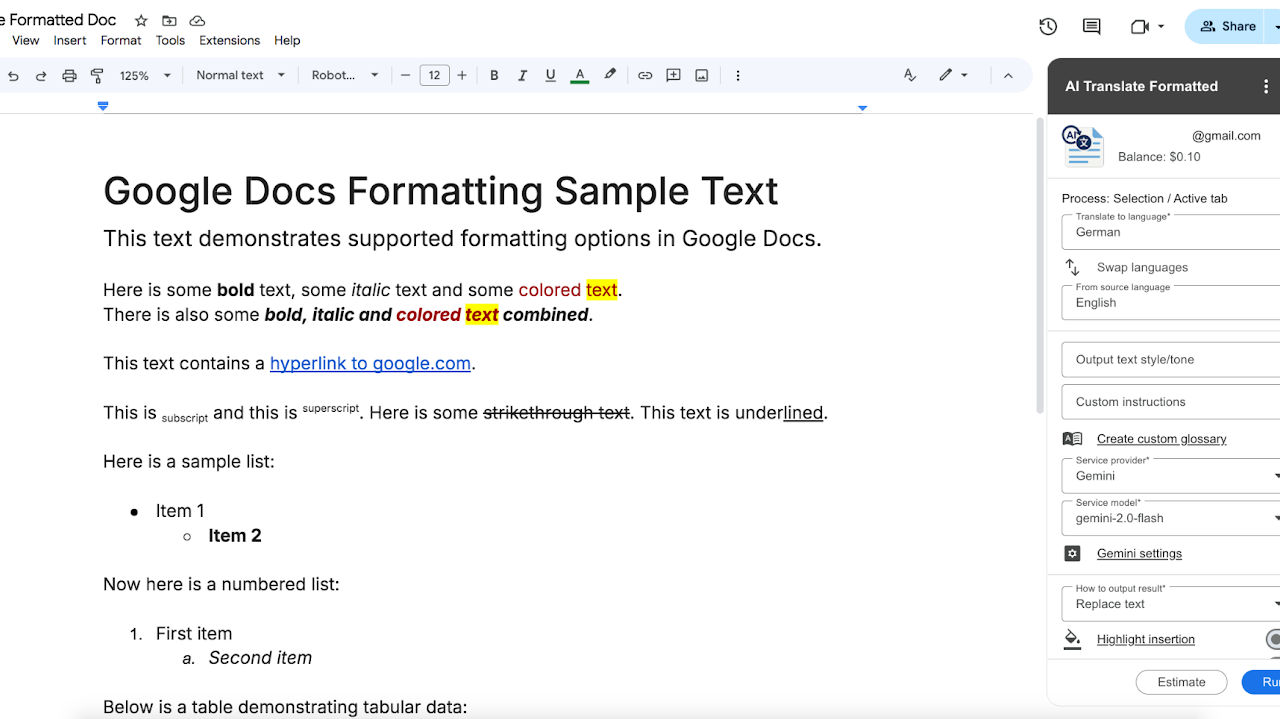Insert an image from toolbar

[x=702, y=76]
